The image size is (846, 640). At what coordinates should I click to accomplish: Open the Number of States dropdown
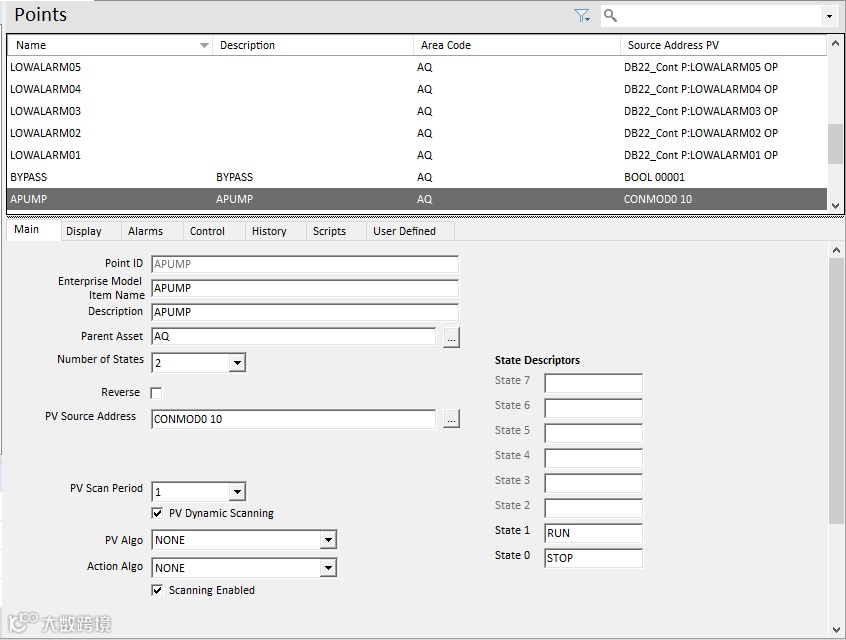tap(237, 363)
